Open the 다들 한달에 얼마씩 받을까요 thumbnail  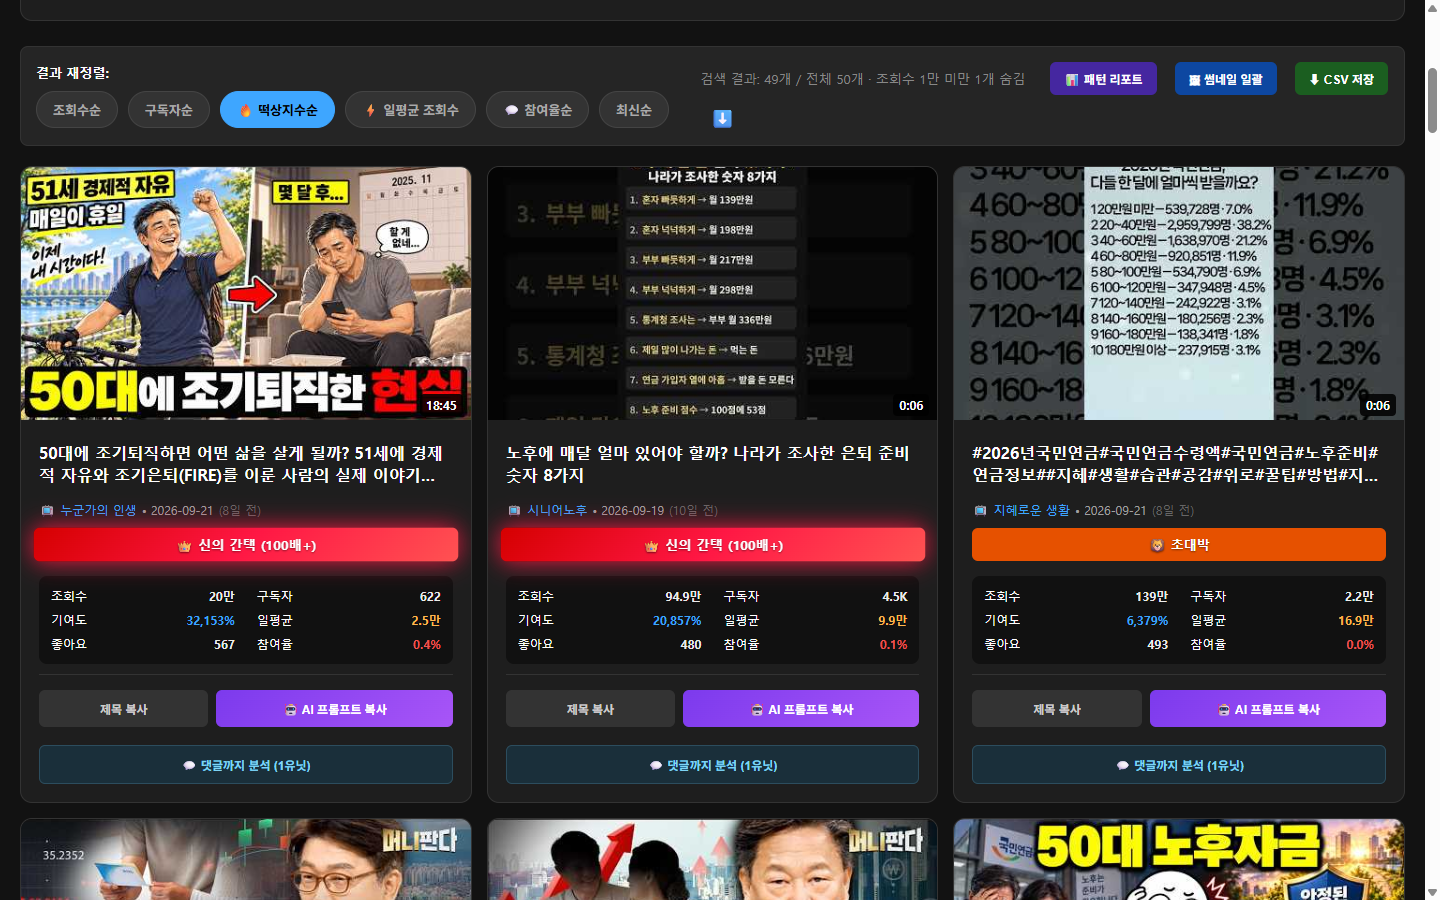(1179, 293)
